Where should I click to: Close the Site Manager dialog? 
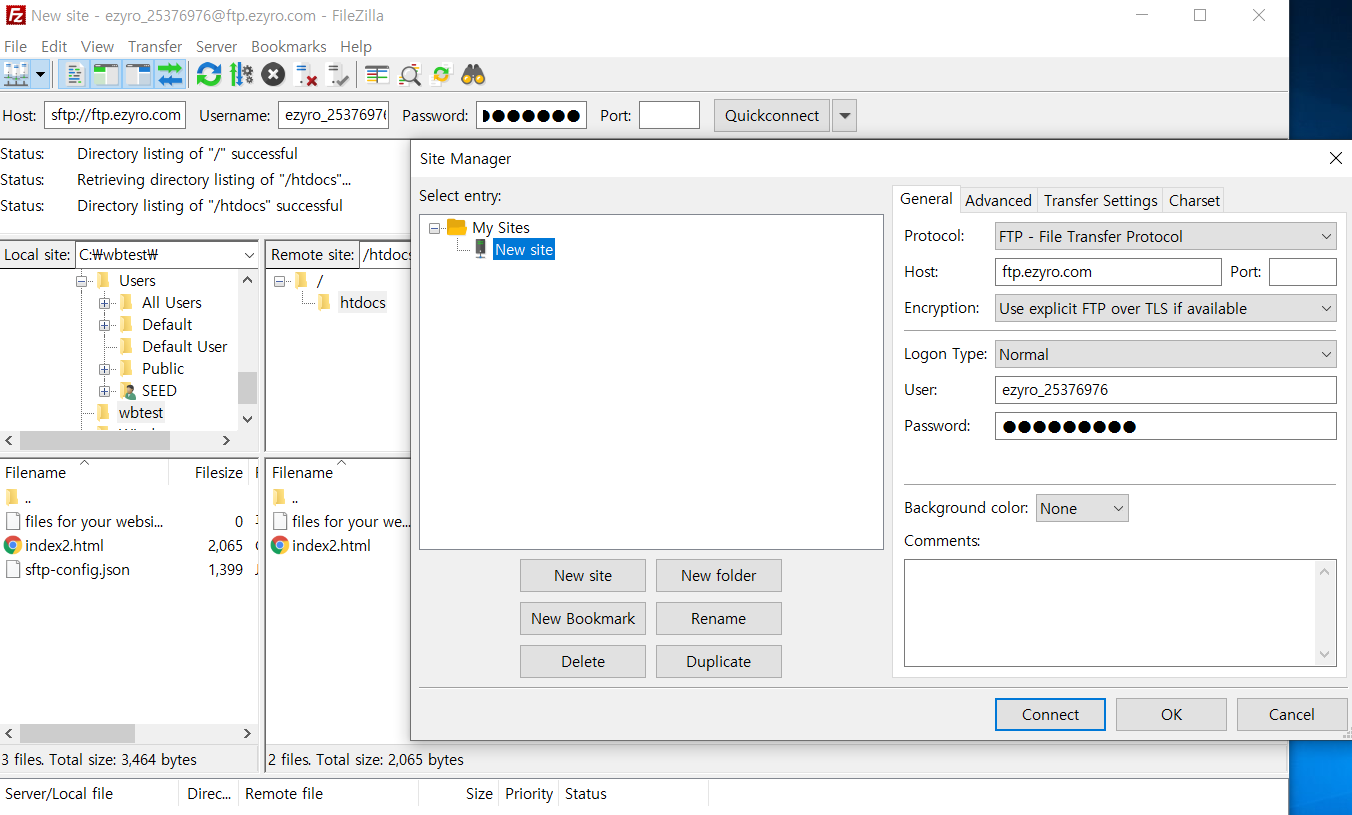pyautogui.click(x=1335, y=158)
